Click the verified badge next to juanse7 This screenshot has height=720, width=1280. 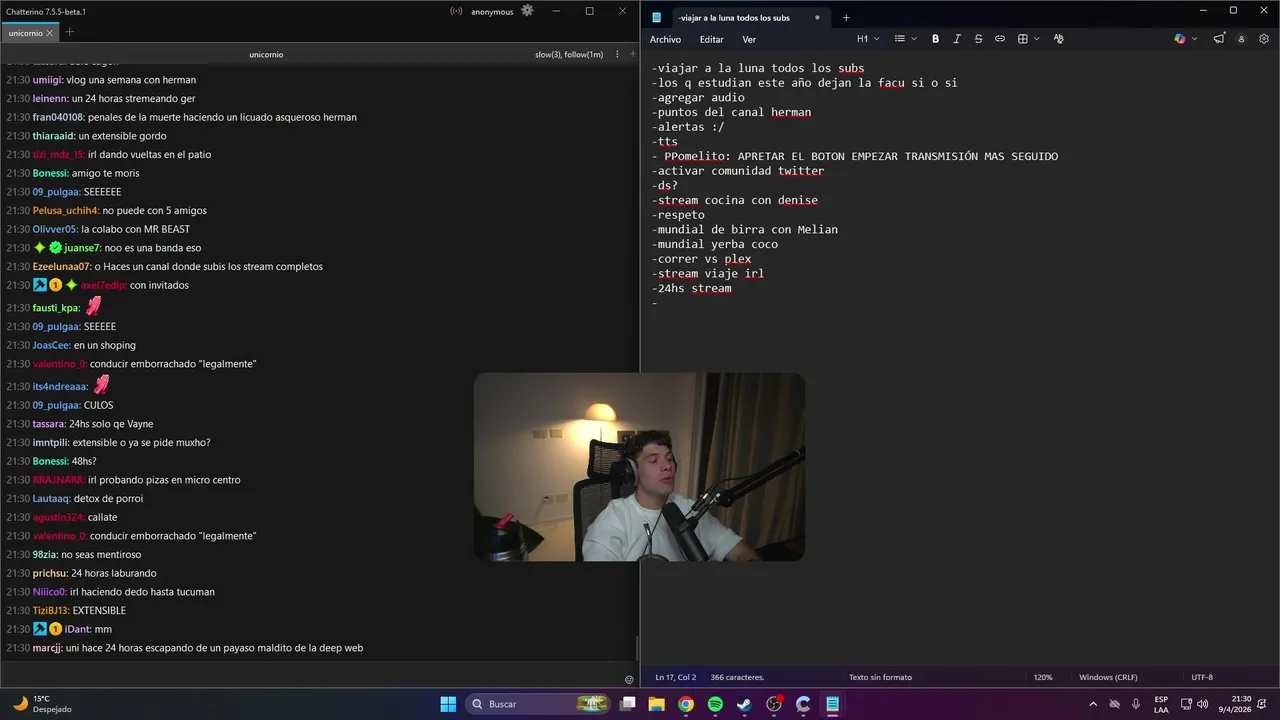tap(55, 247)
